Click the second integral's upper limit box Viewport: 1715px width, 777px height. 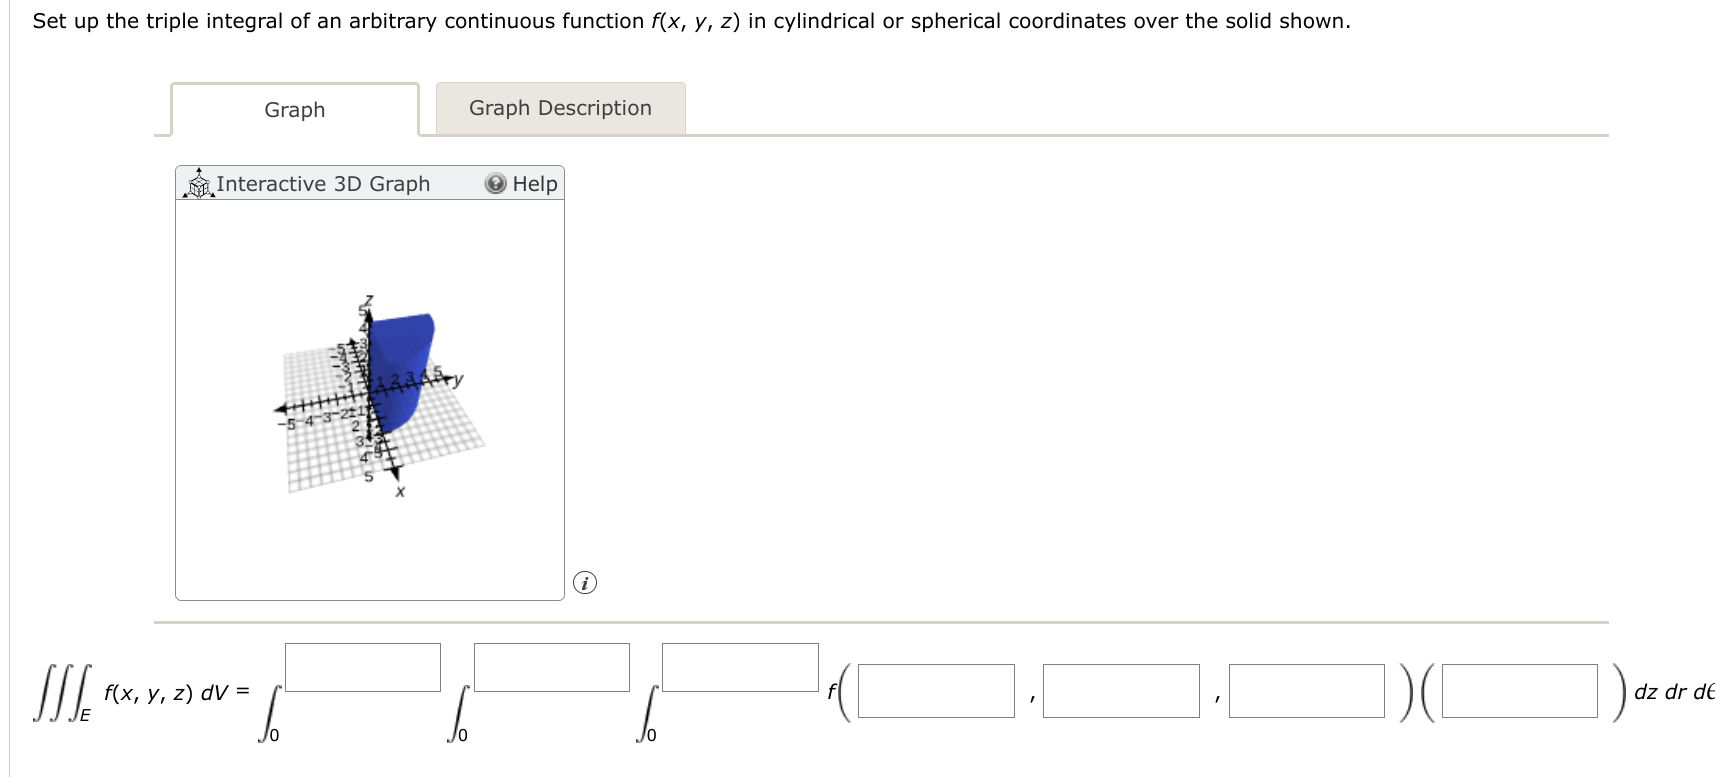551,666
